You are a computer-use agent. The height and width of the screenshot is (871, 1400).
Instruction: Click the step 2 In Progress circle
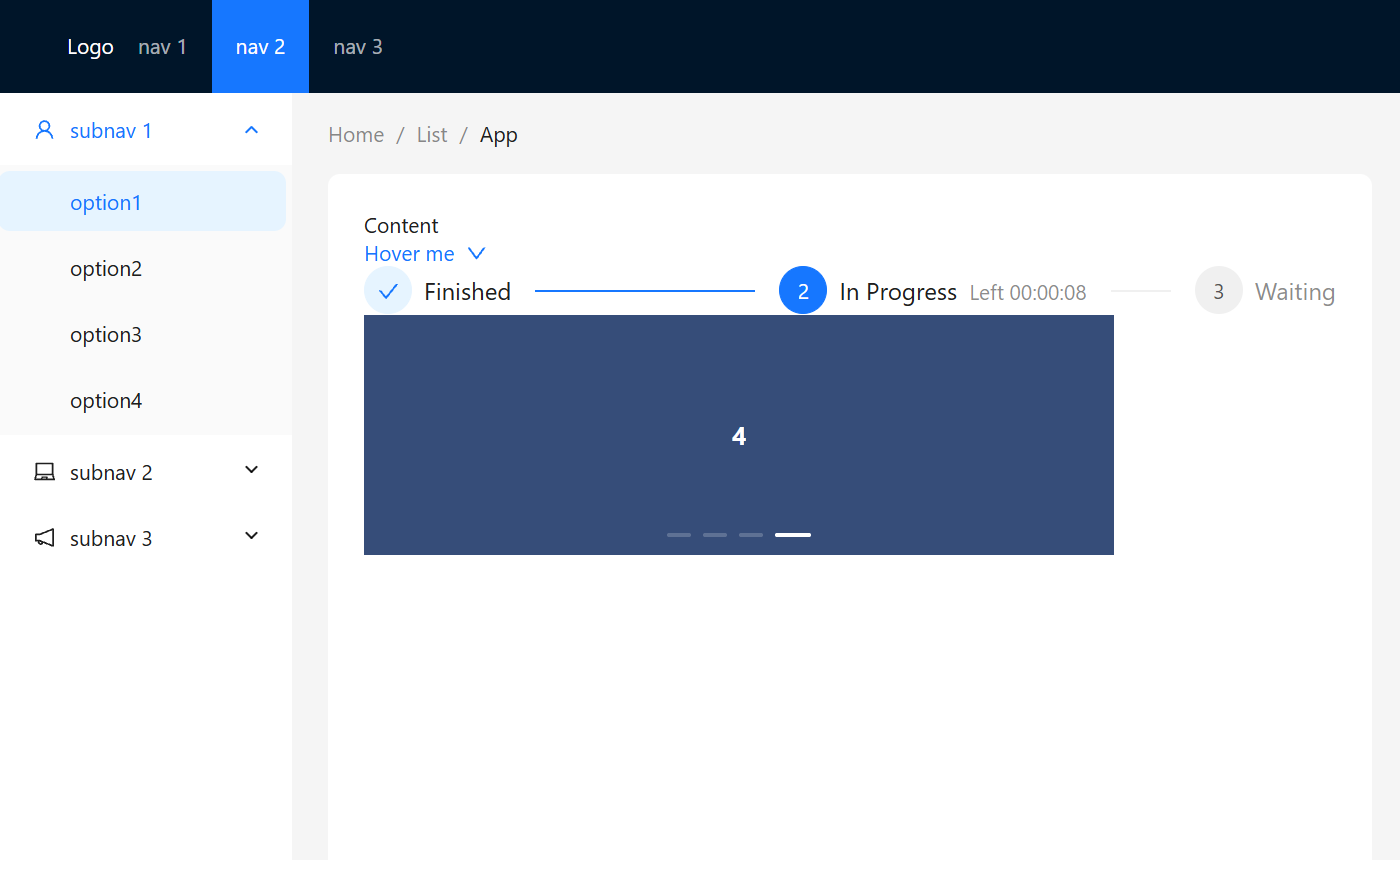point(802,291)
